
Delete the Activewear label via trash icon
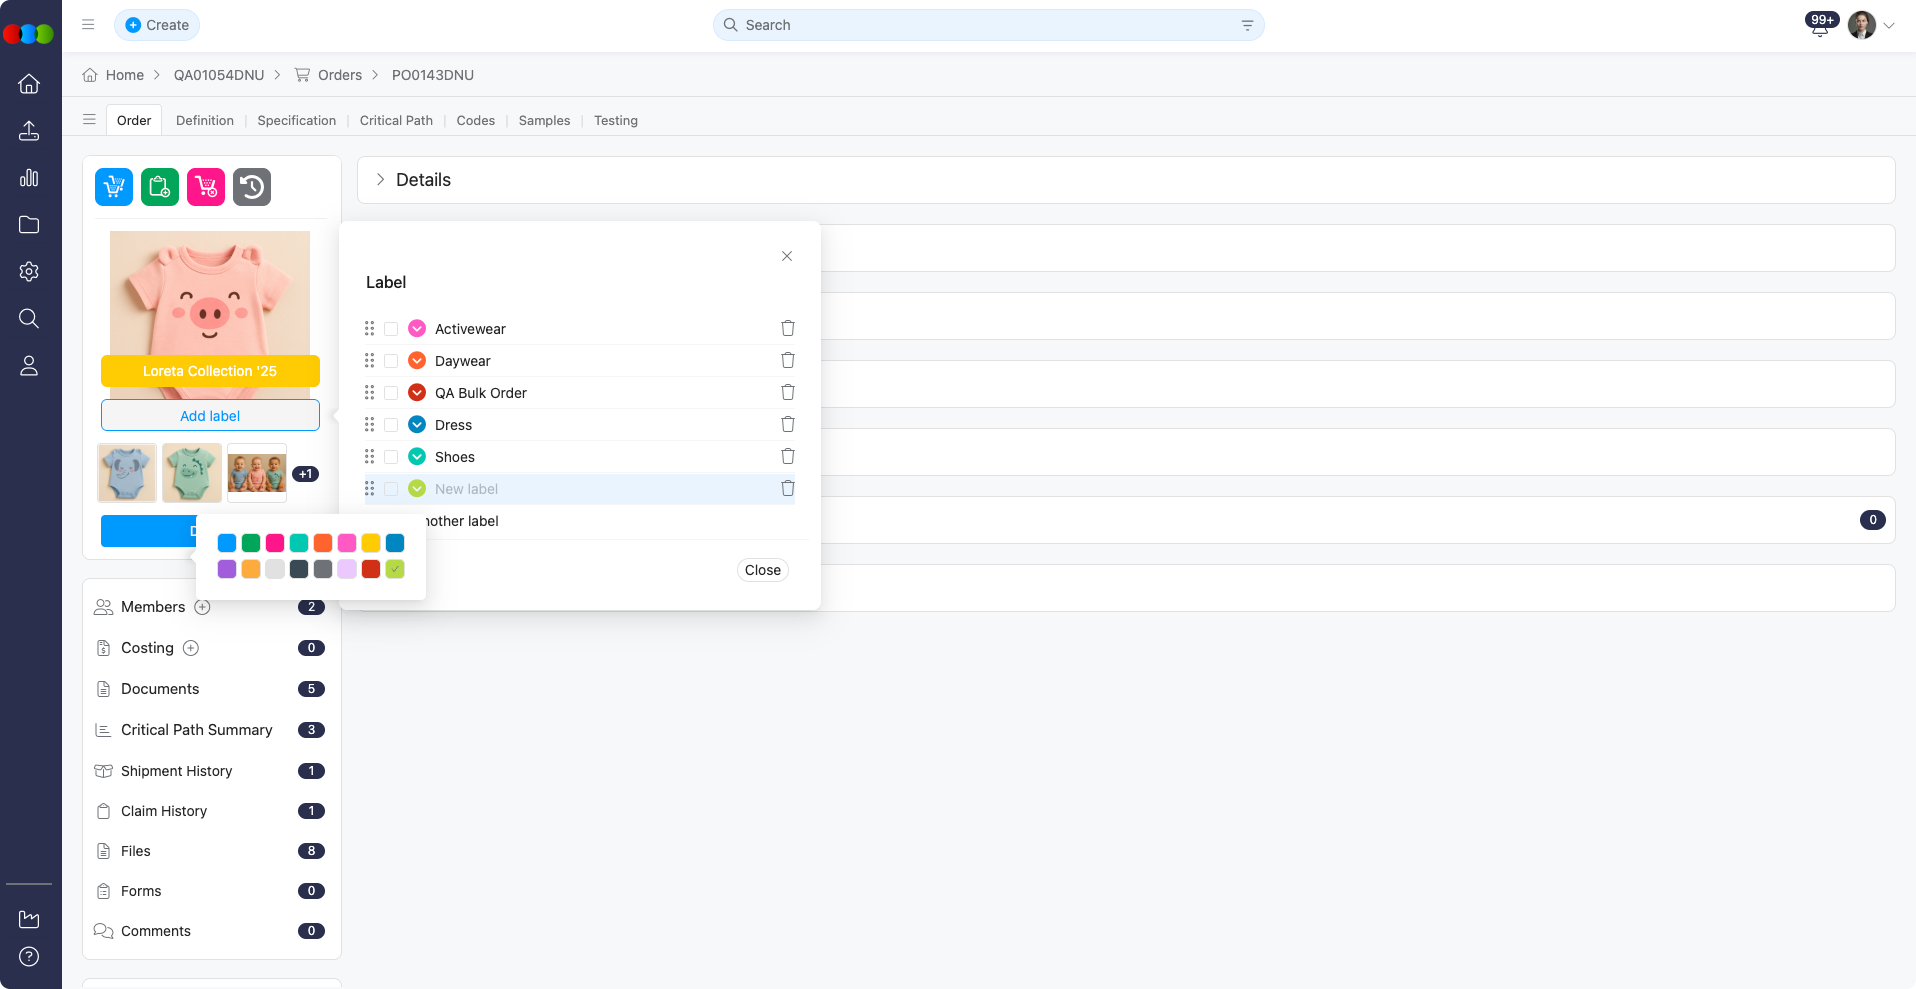[x=788, y=329]
